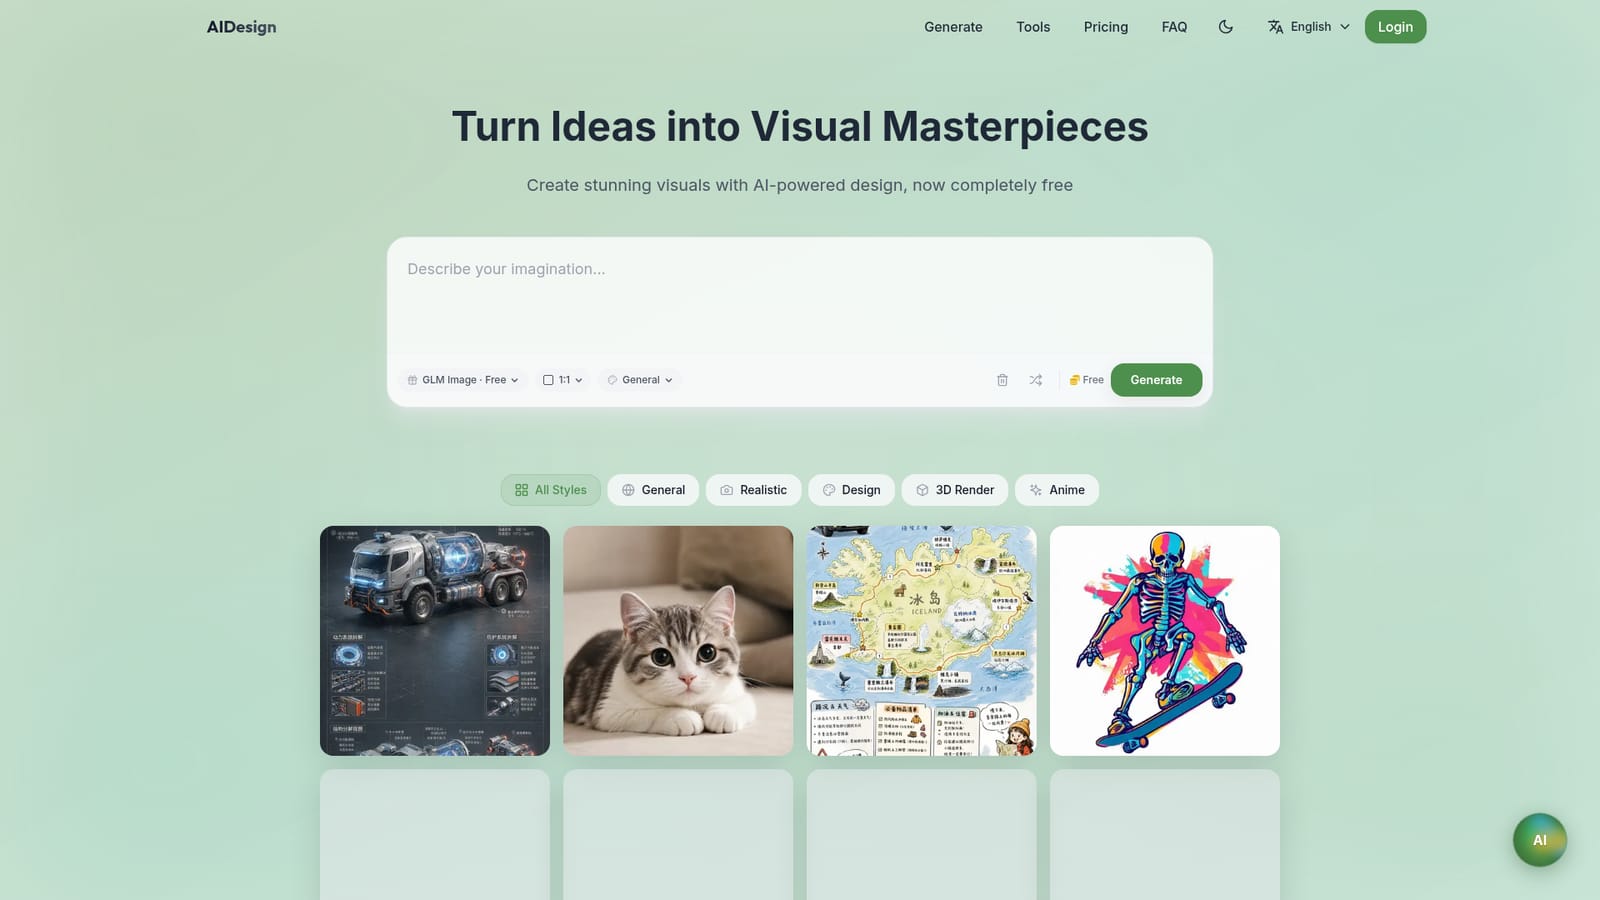Toggle dark mode moon icon
The image size is (1600, 900).
point(1225,27)
